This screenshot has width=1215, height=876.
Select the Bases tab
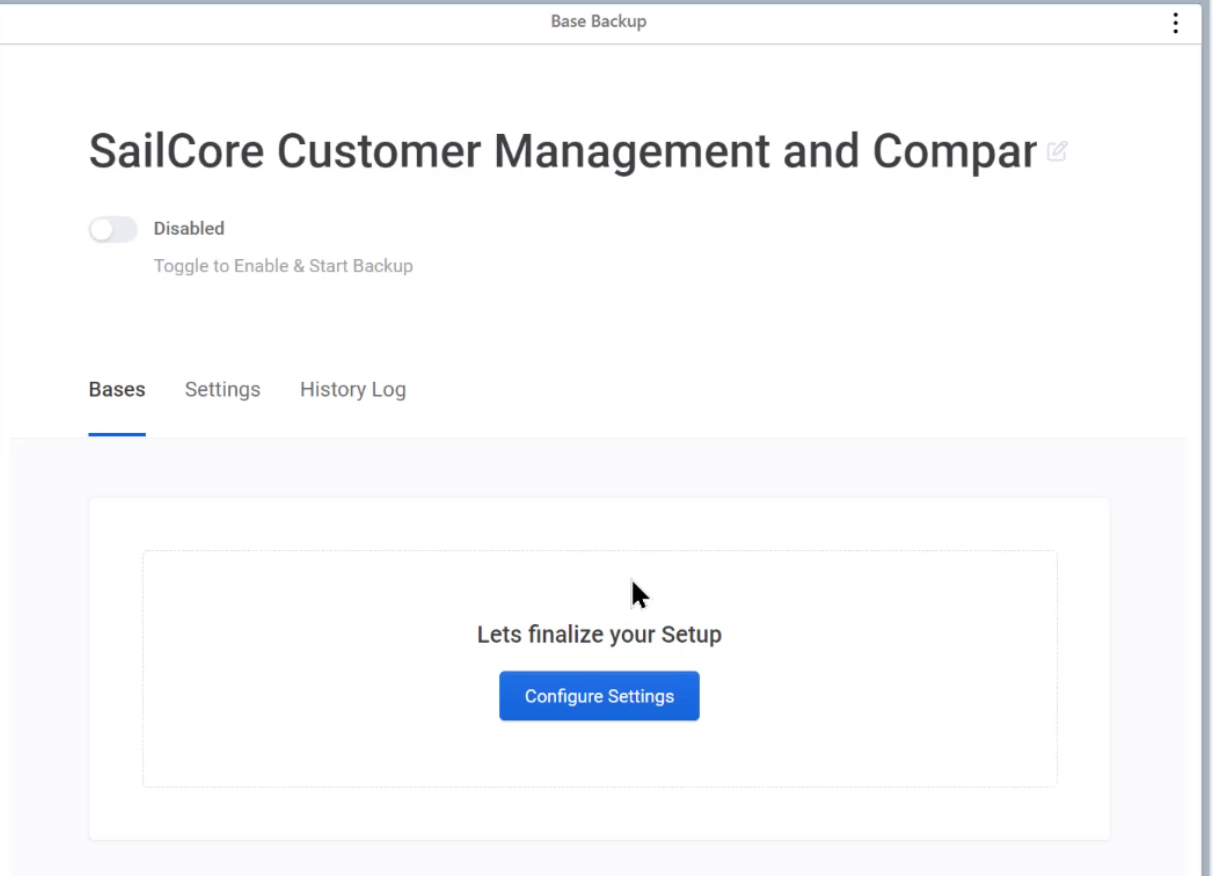pos(117,389)
